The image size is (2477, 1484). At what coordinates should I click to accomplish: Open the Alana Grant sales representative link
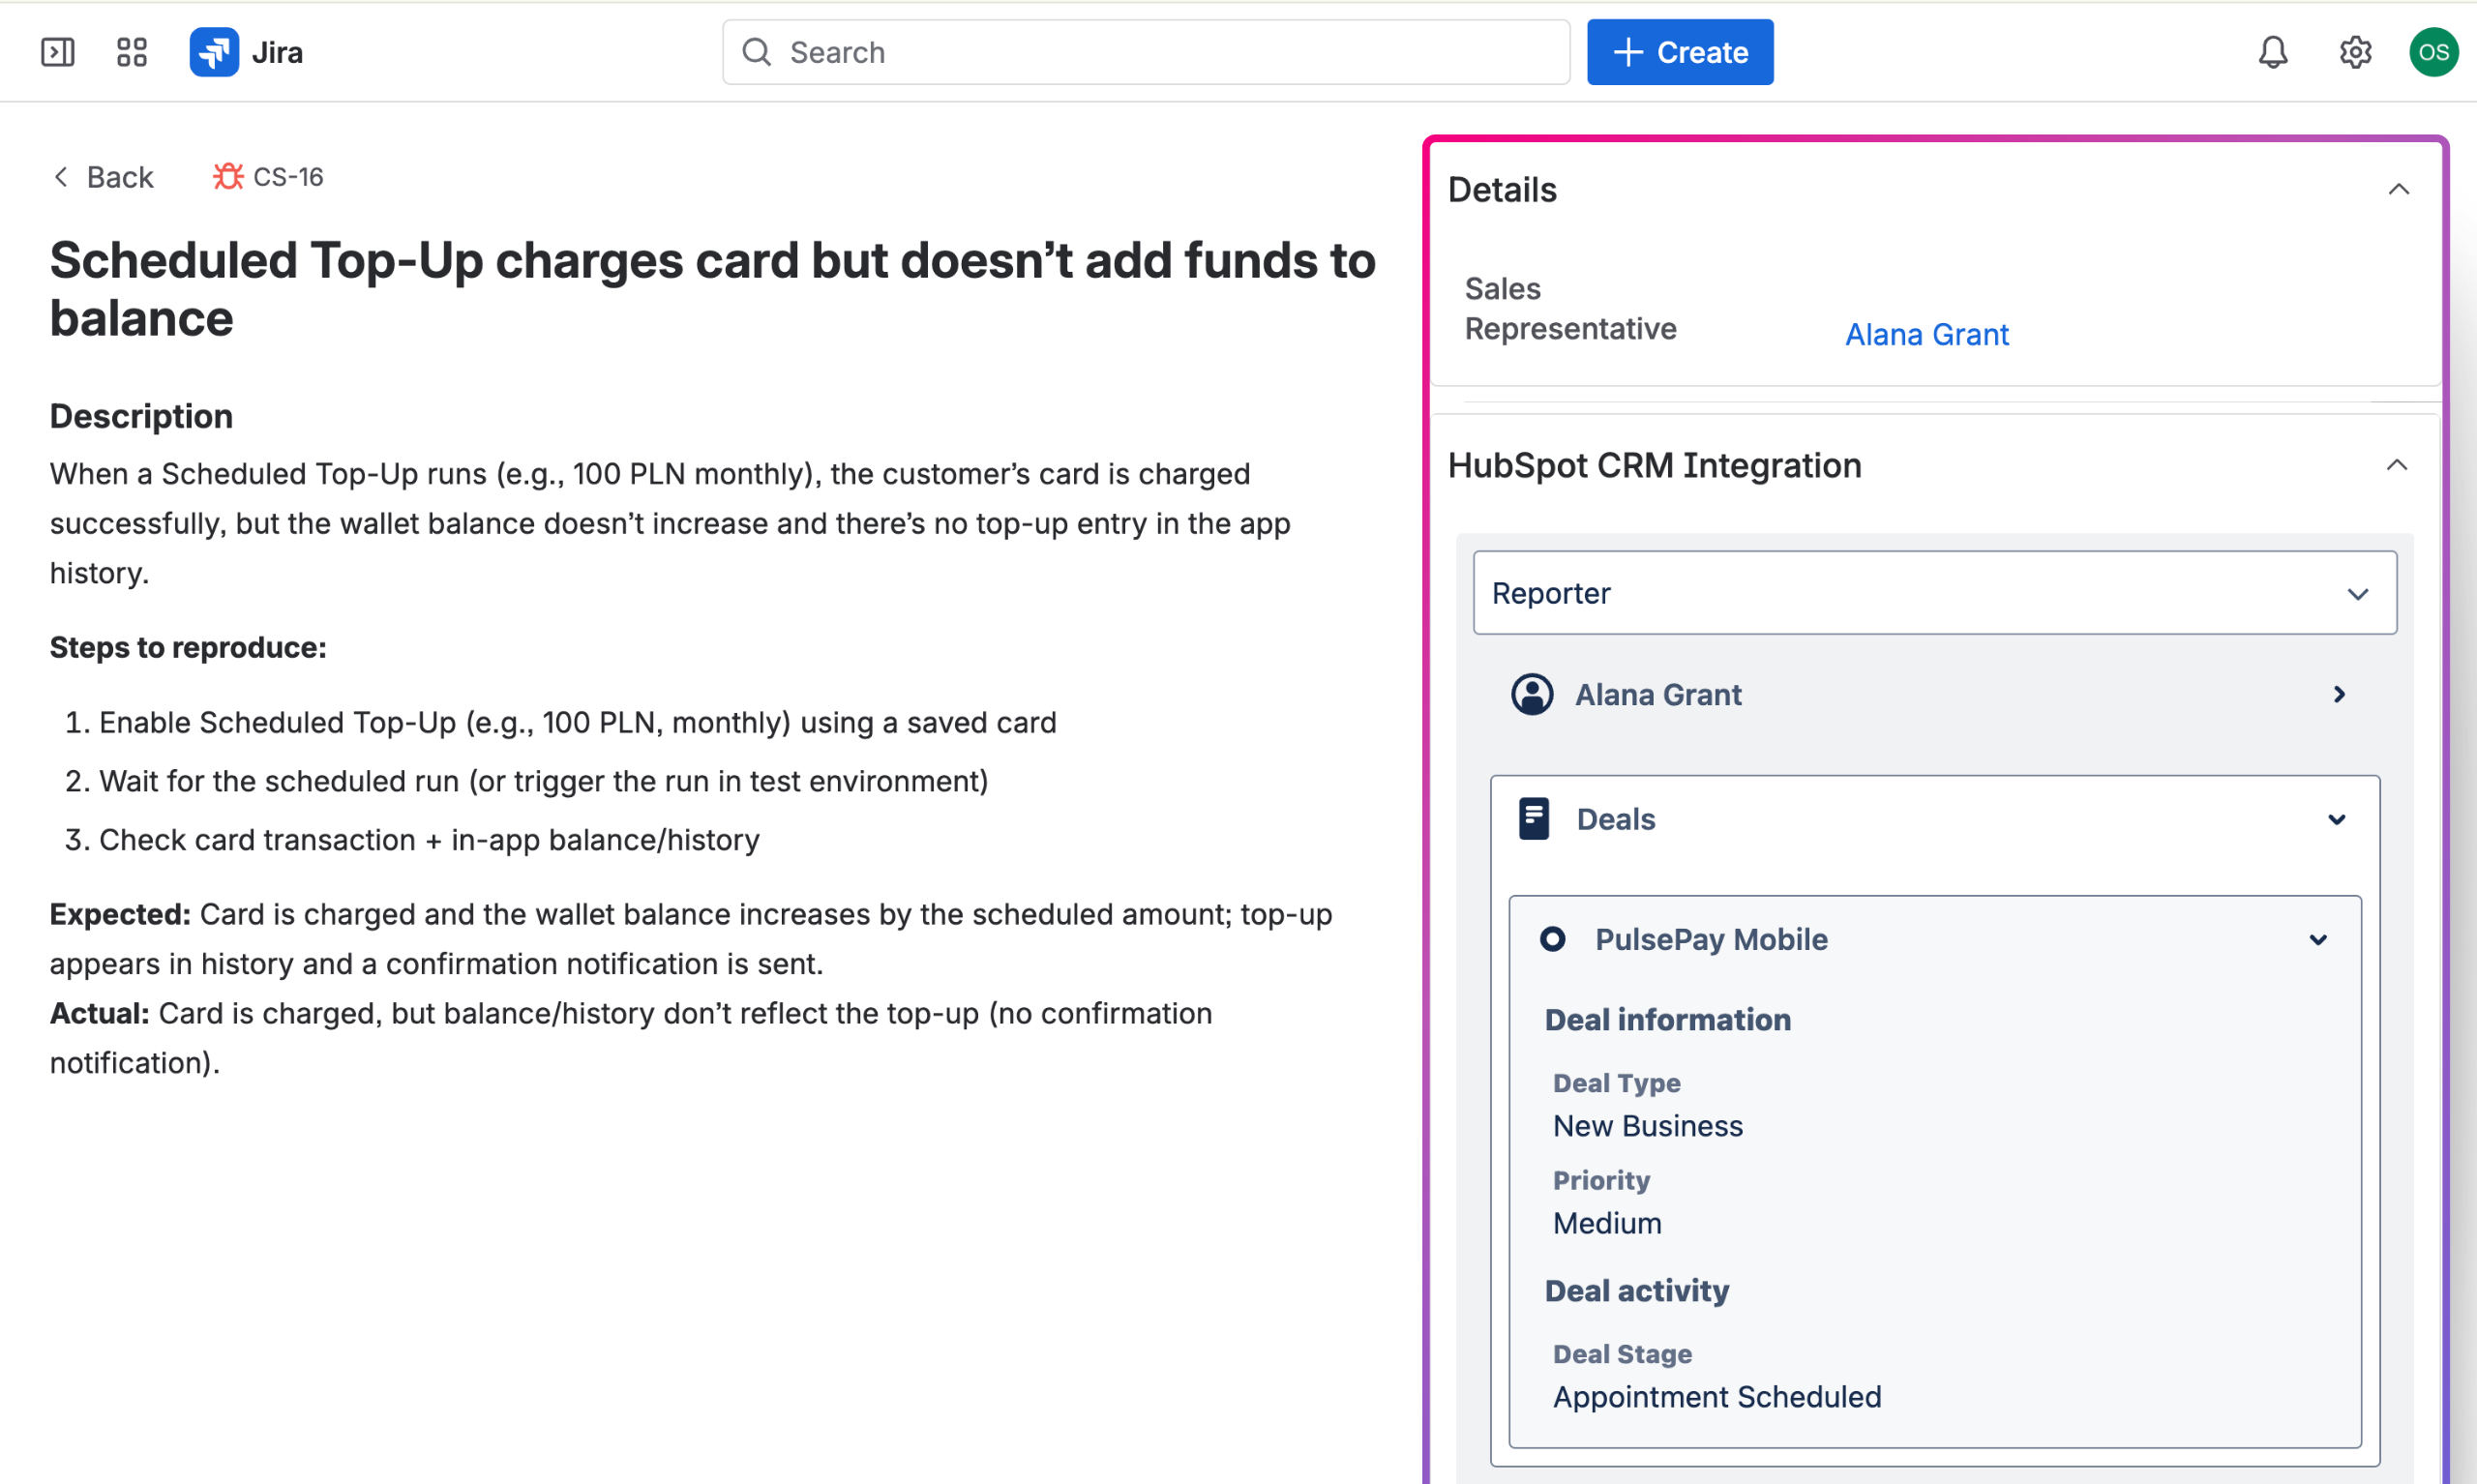(1926, 334)
